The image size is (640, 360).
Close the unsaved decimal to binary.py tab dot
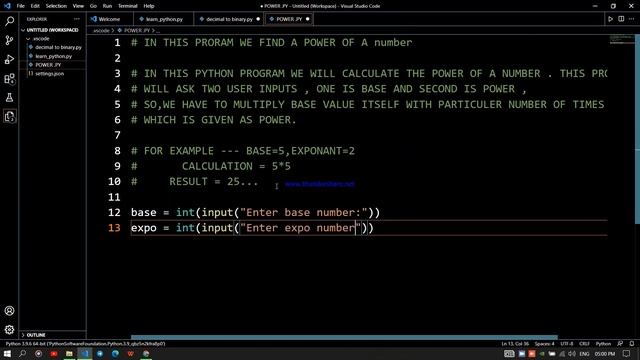click(258, 19)
